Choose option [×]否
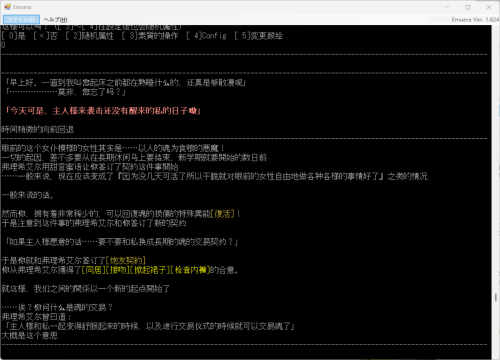Viewport: 500px width, 360px height. [45, 36]
